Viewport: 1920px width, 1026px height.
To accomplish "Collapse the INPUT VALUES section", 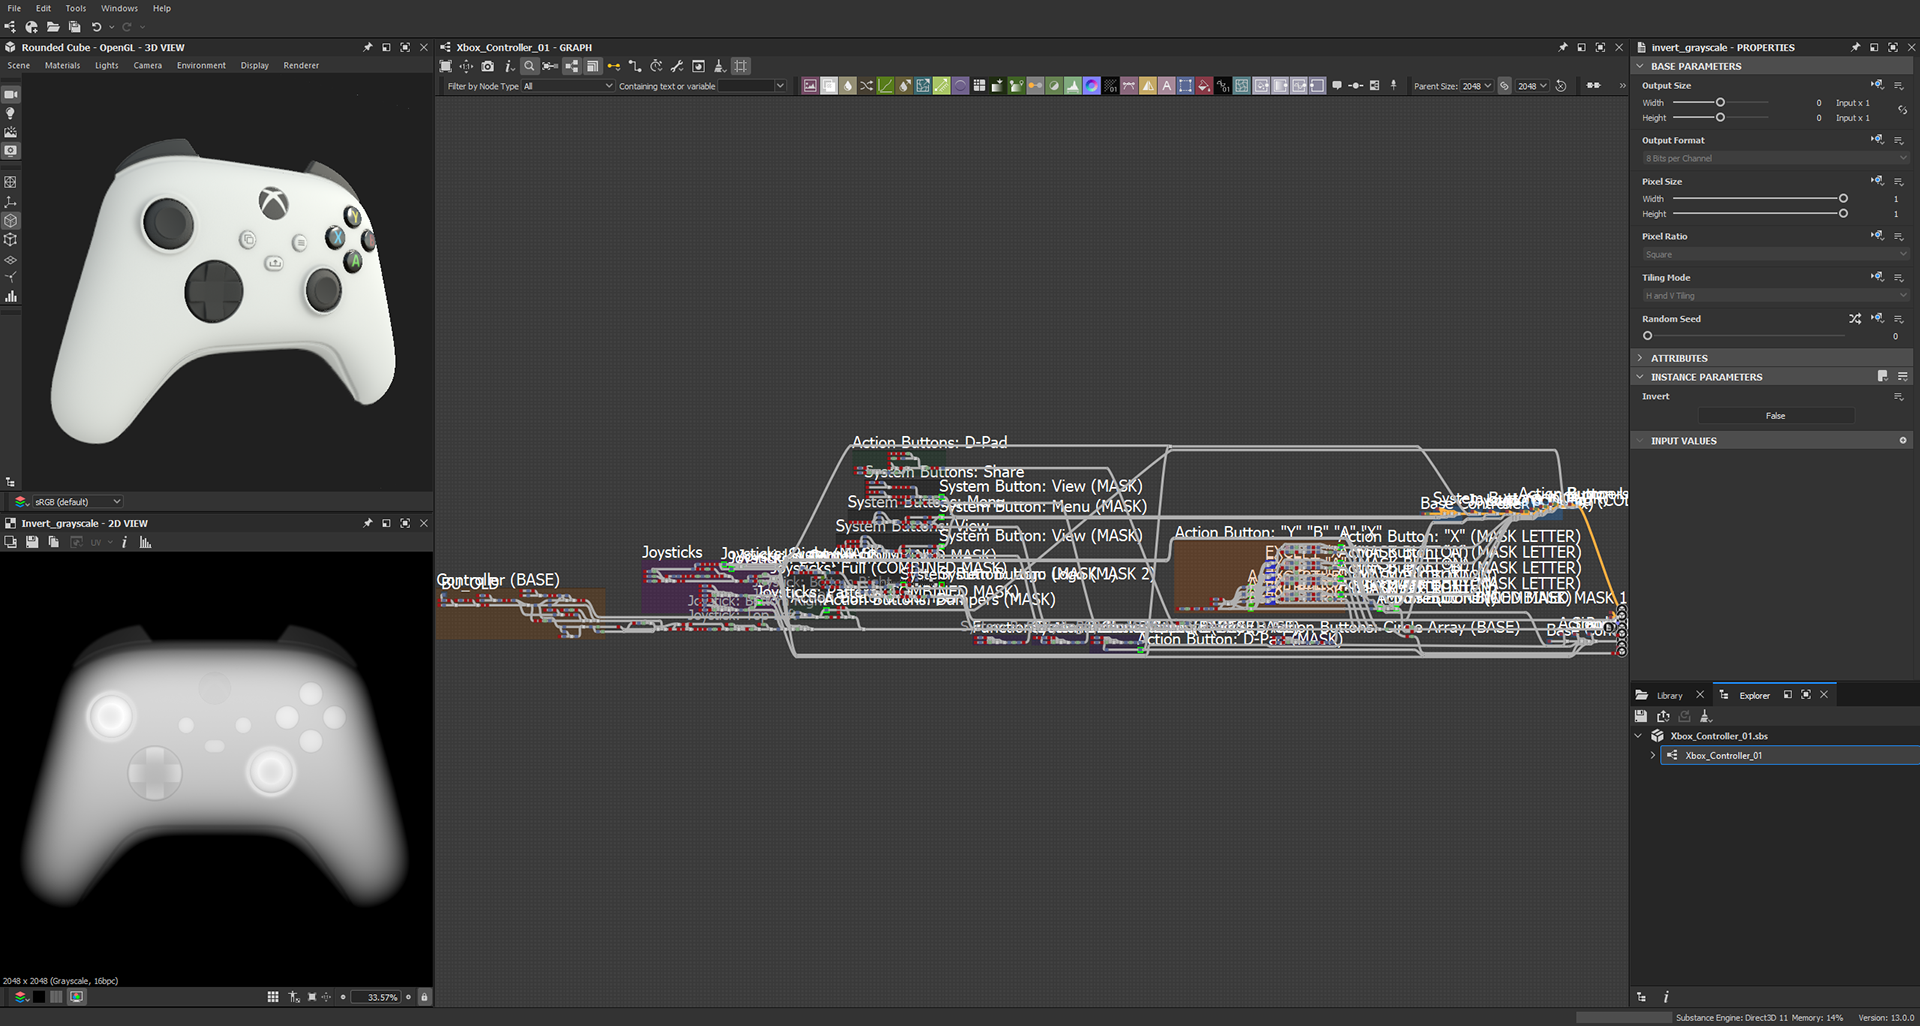I will pyautogui.click(x=1640, y=441).
